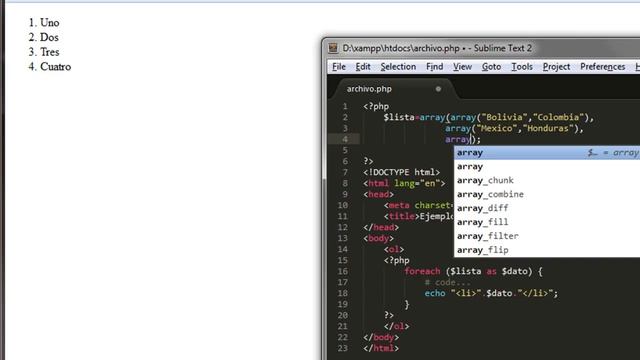Click the "Bolivia" string in code
The width and height of the screenshot is (640, 360).
[x=504, y=117]
